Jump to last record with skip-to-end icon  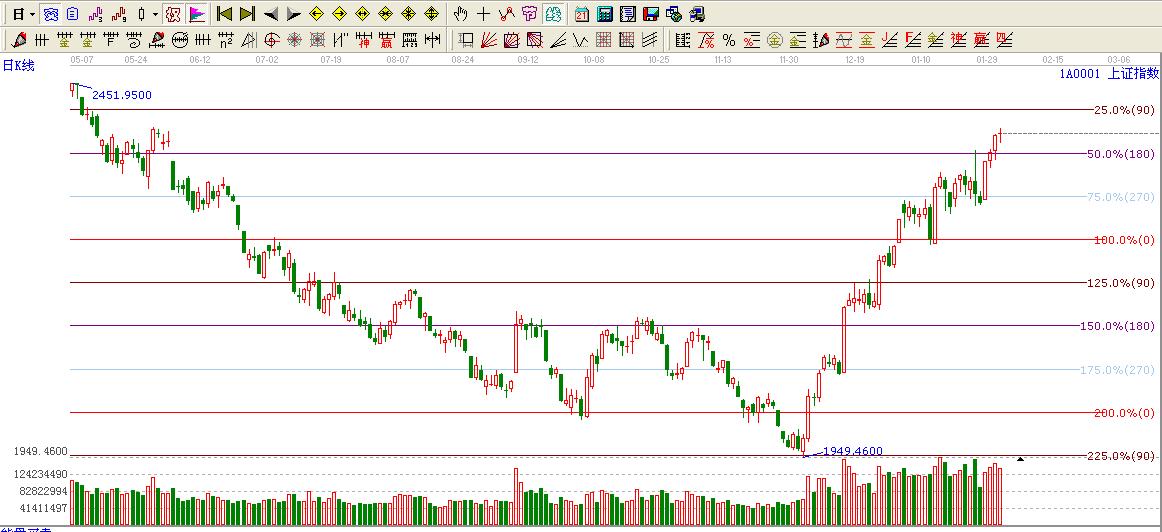(x=247, y=14)
